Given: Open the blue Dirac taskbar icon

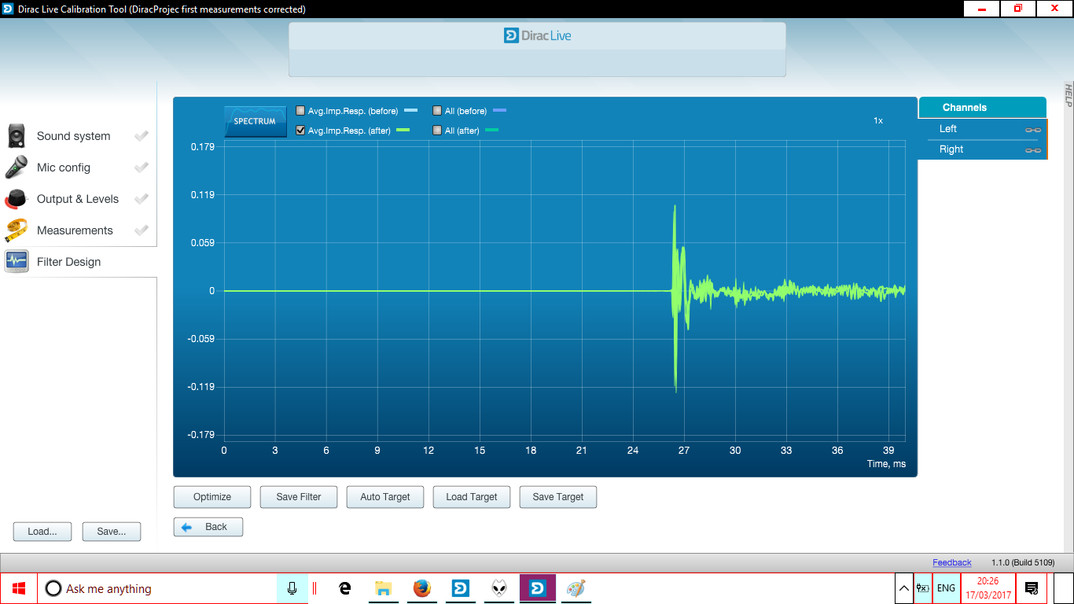Looking at the screenshot, I should 460,588.
